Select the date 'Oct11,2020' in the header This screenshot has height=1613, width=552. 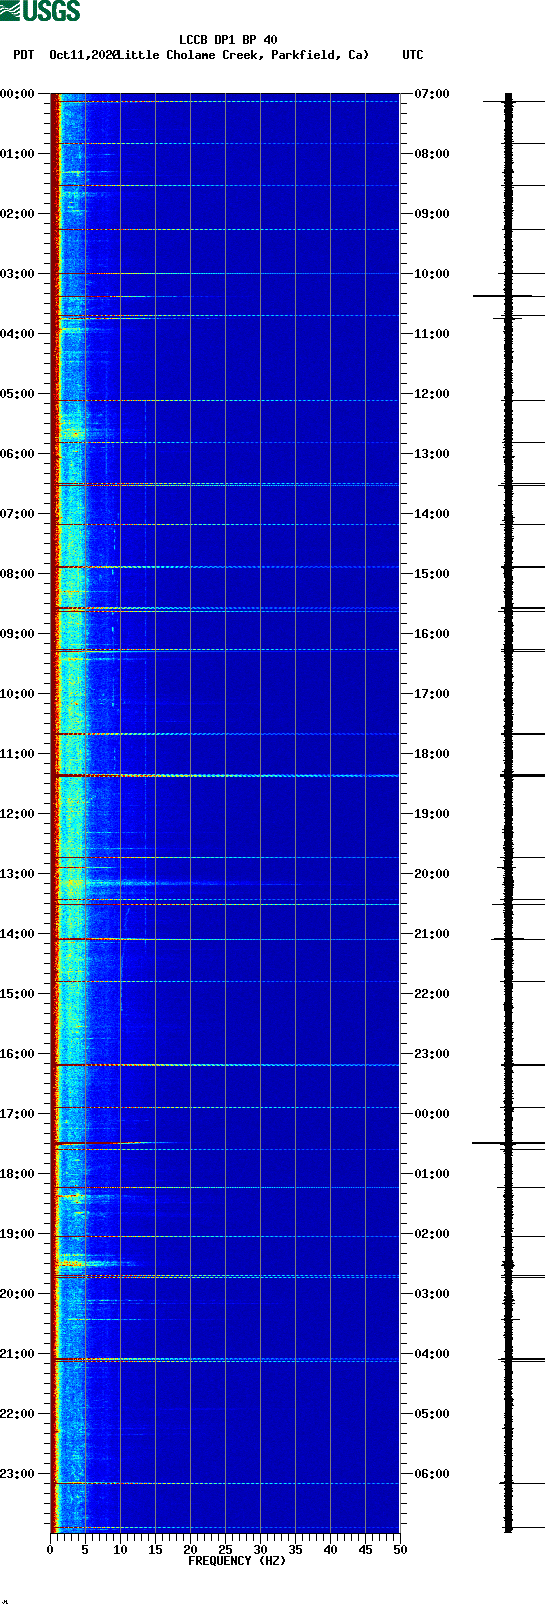(84, 55)
